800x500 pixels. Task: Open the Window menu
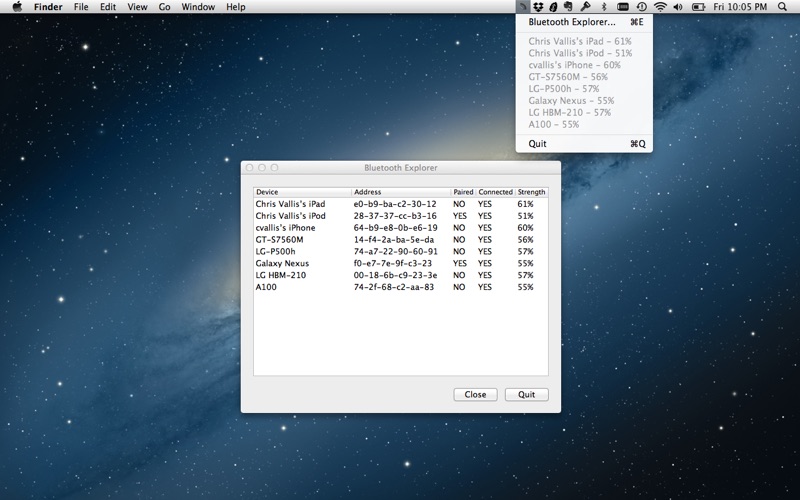click(x=198, y=7)
